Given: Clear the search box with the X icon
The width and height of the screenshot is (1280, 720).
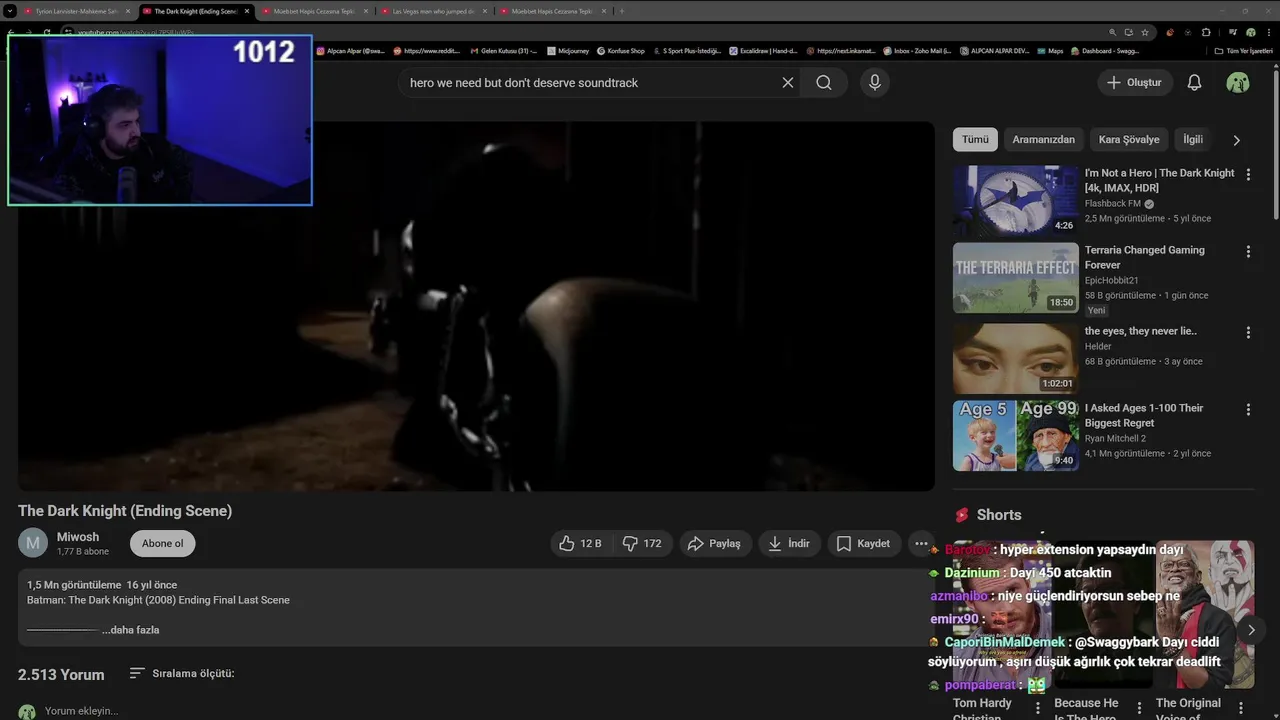Looking at the screenshot, I should click(x=788, y=83).
